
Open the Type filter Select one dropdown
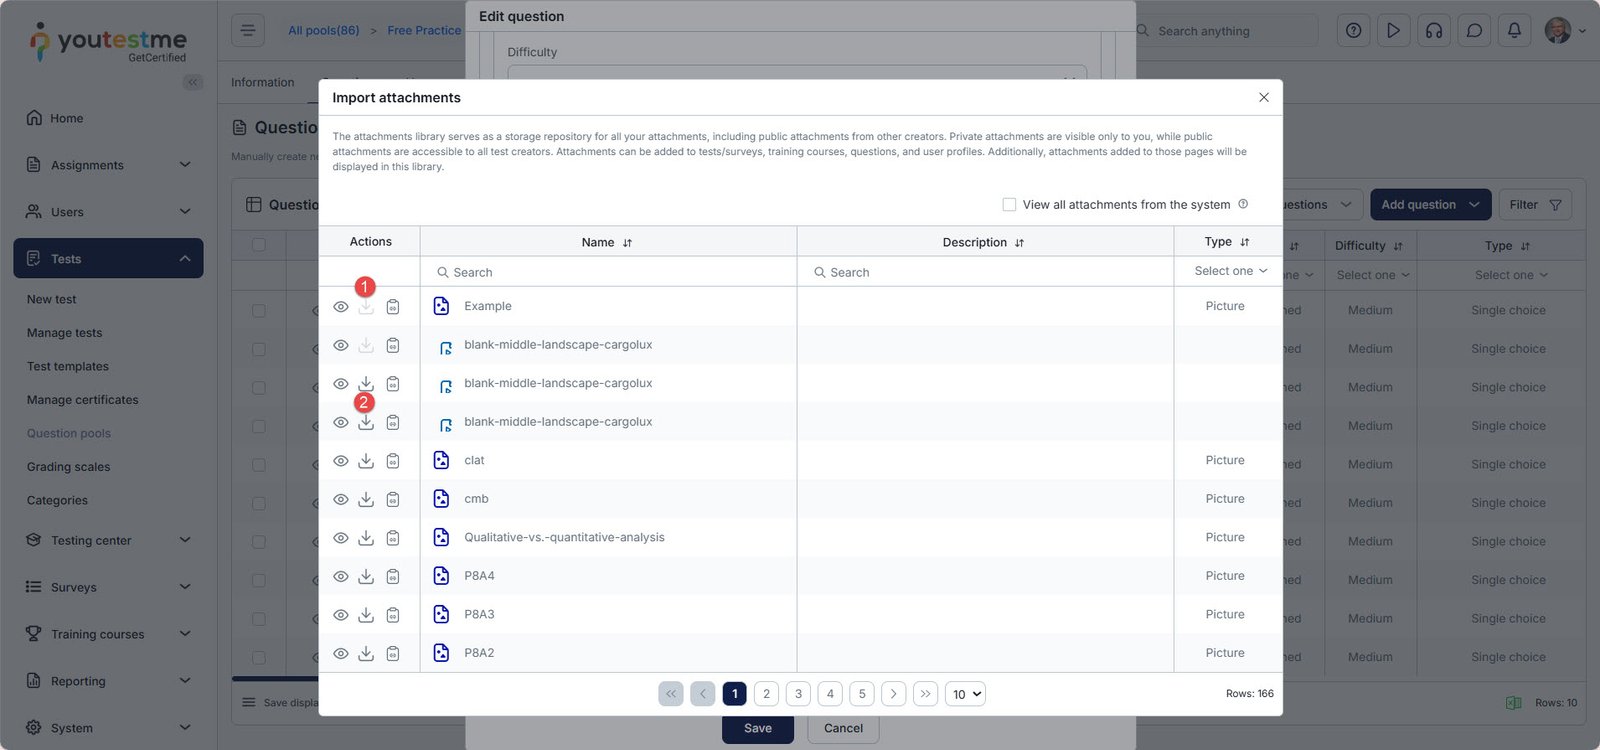(1229, 271)
